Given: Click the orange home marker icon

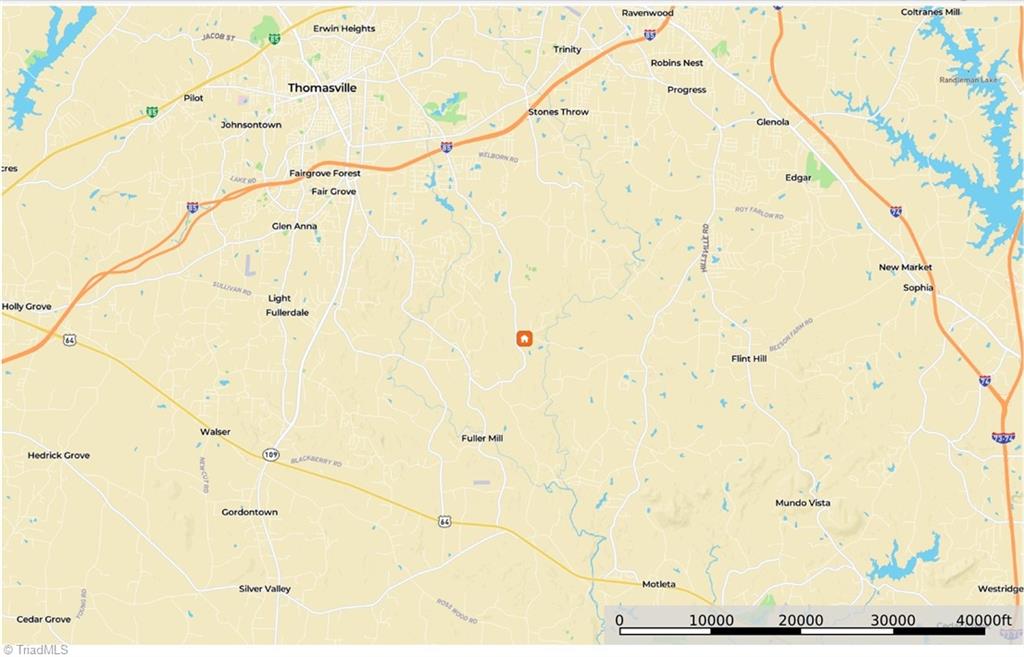Looking at the screenshot, I should point(524,338).
